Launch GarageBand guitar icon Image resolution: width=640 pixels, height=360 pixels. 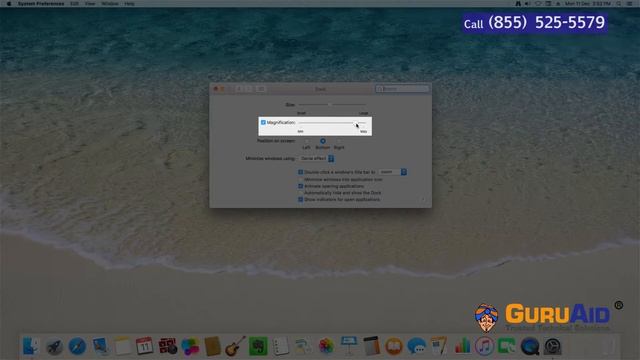click(236, 346)
